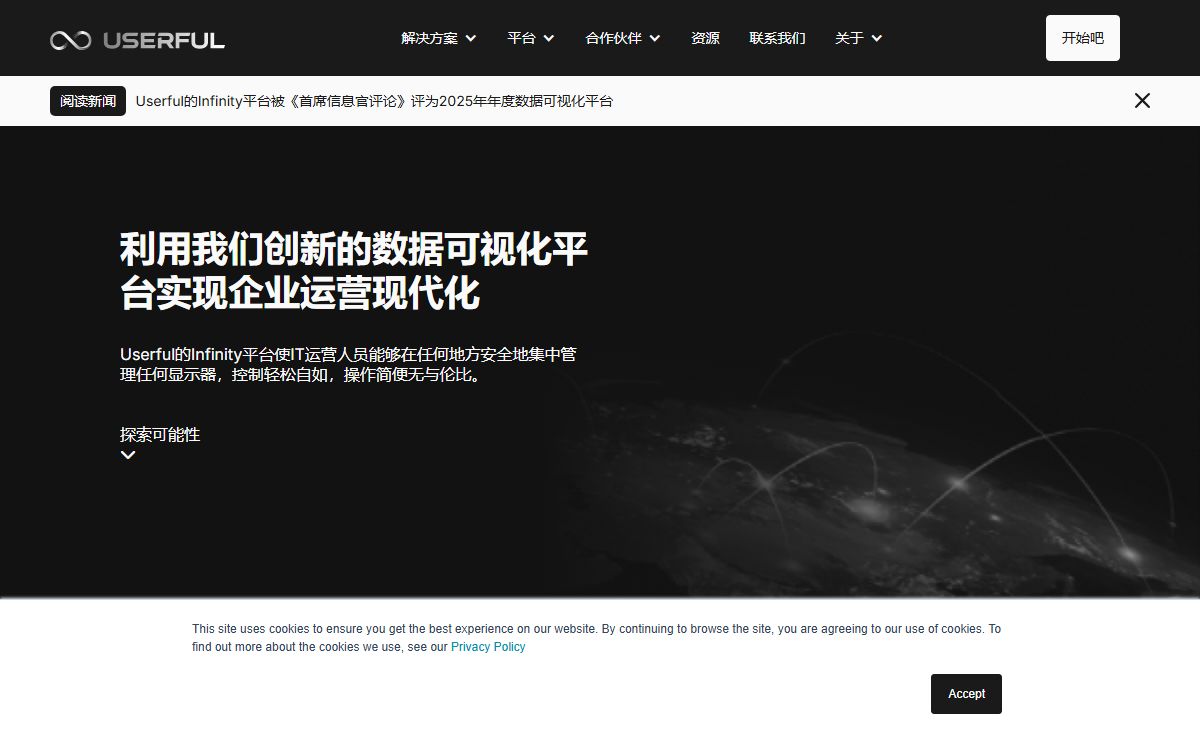
Task: Click the cookie notice text
Action: pyautogui.click(x=596, y=638)
